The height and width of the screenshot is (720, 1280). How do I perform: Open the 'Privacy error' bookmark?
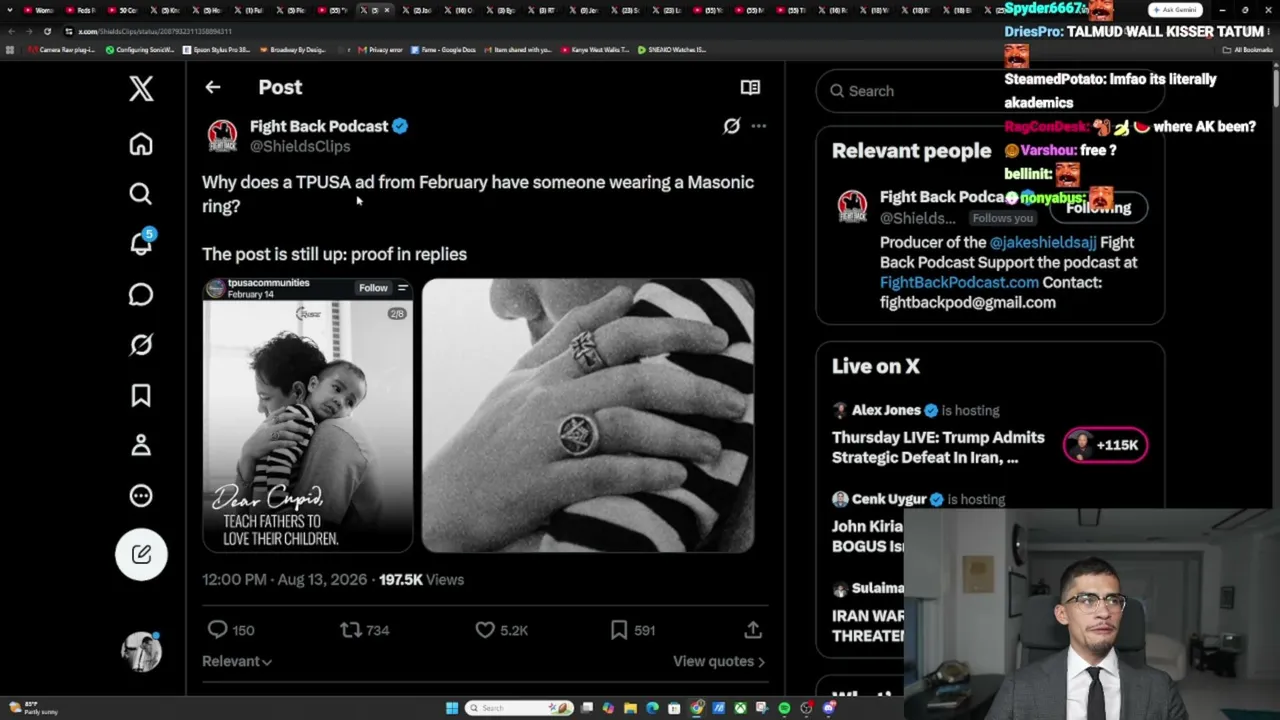pyautogui.click(x=380, y=49)
